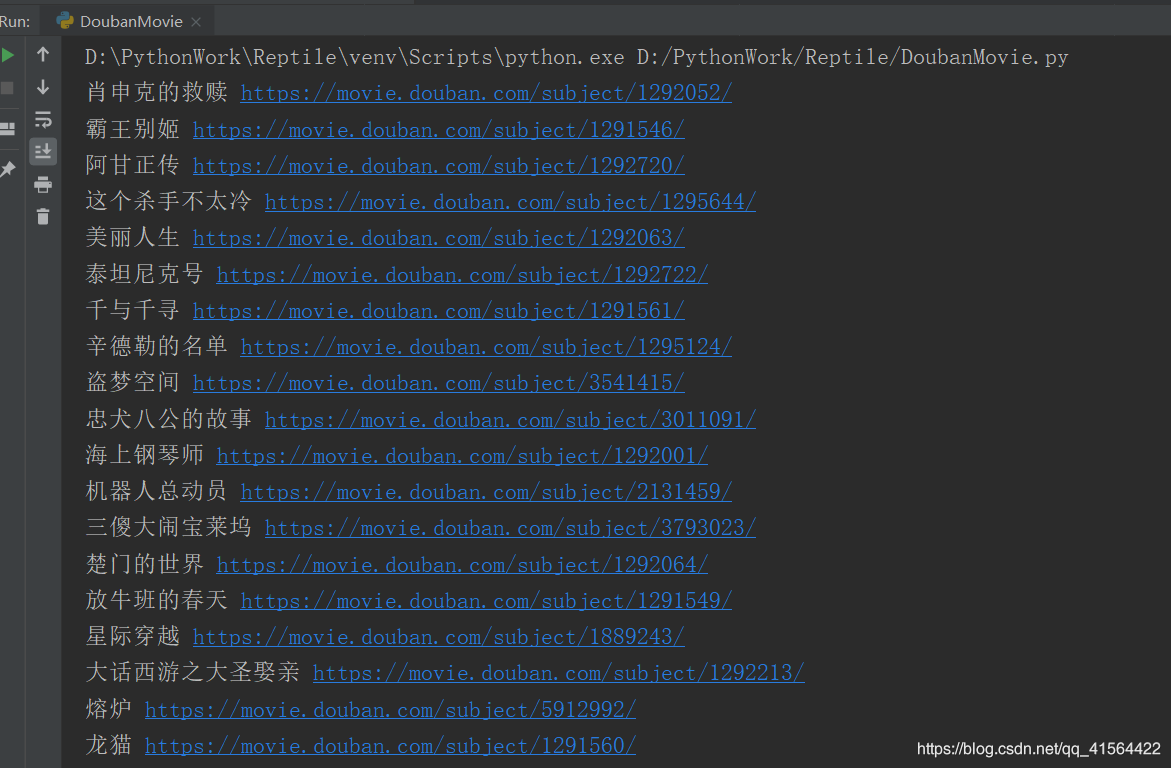Open link for 龙猫 subject/1291560
1171x768 pixels.
(391, 746)
